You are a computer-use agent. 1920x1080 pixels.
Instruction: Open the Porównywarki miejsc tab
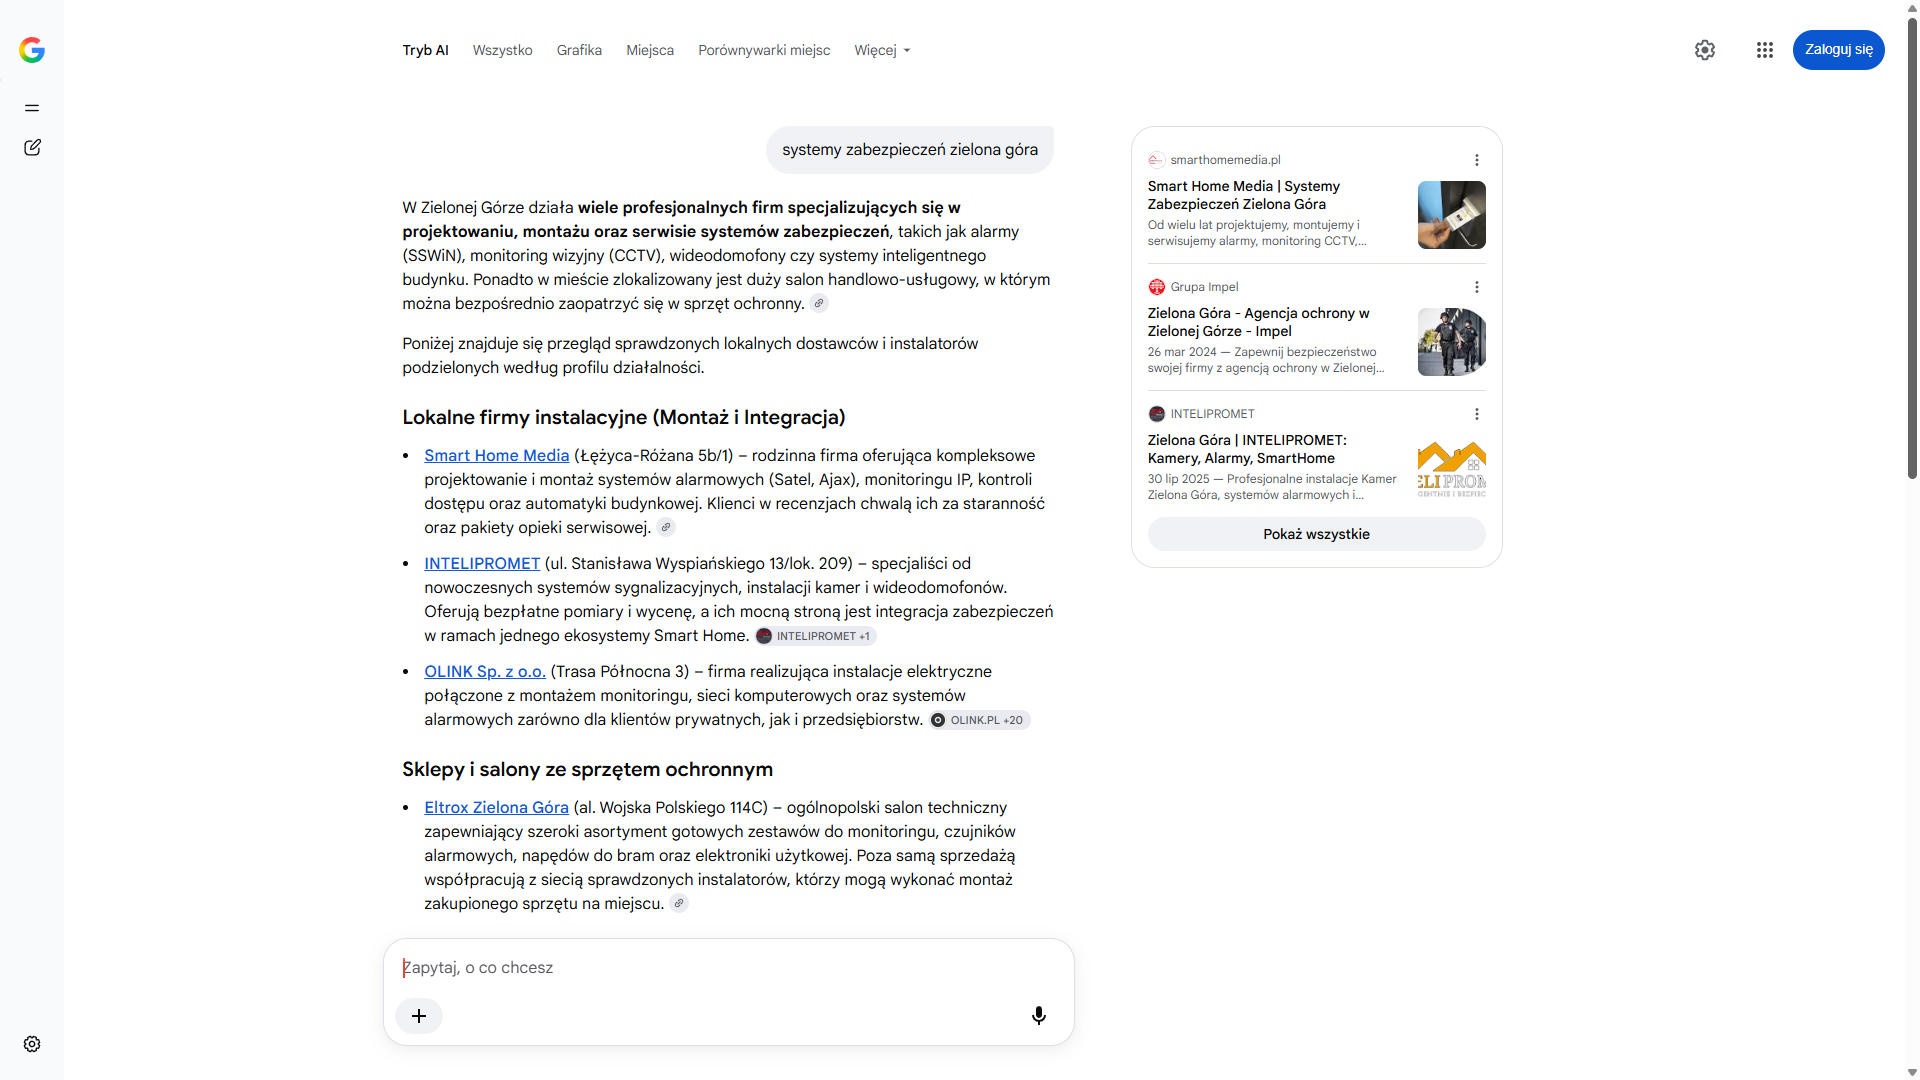coord(764,50)
